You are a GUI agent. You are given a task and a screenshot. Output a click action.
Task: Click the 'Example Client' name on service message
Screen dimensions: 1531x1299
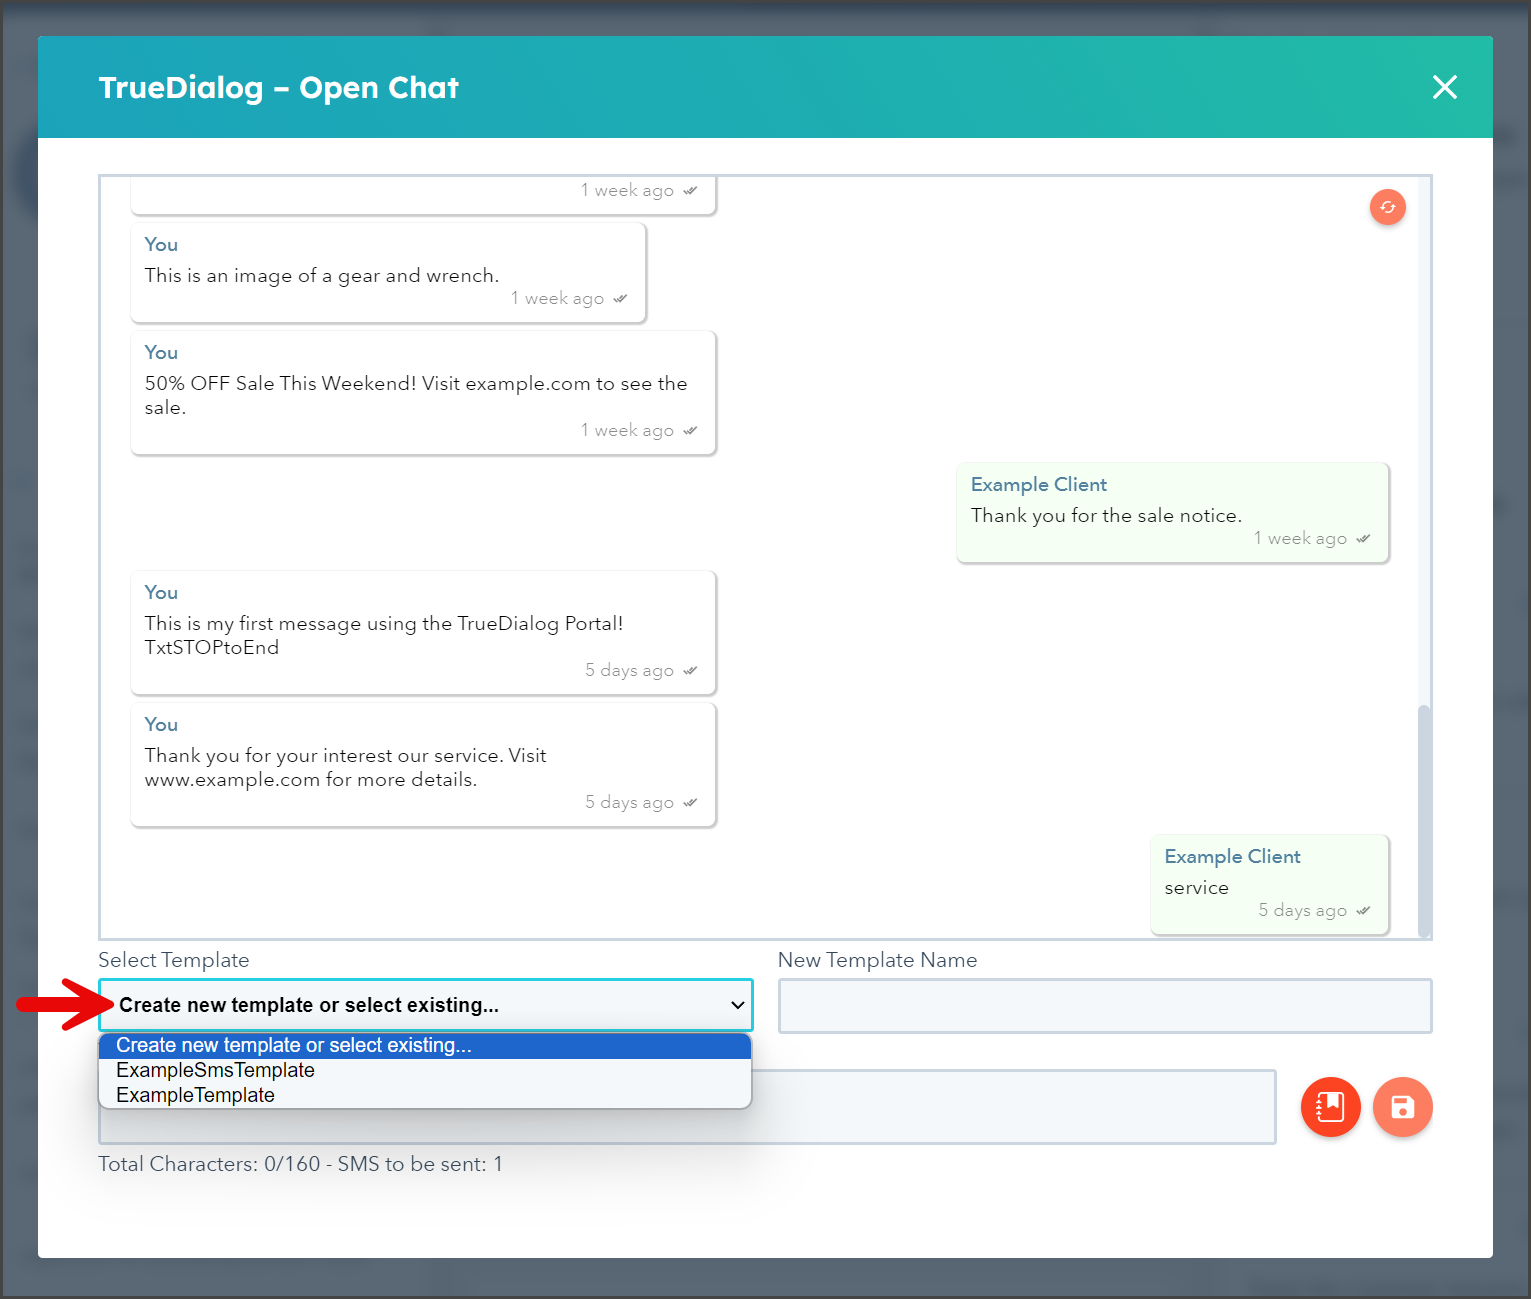click(x=1232, y=856)
